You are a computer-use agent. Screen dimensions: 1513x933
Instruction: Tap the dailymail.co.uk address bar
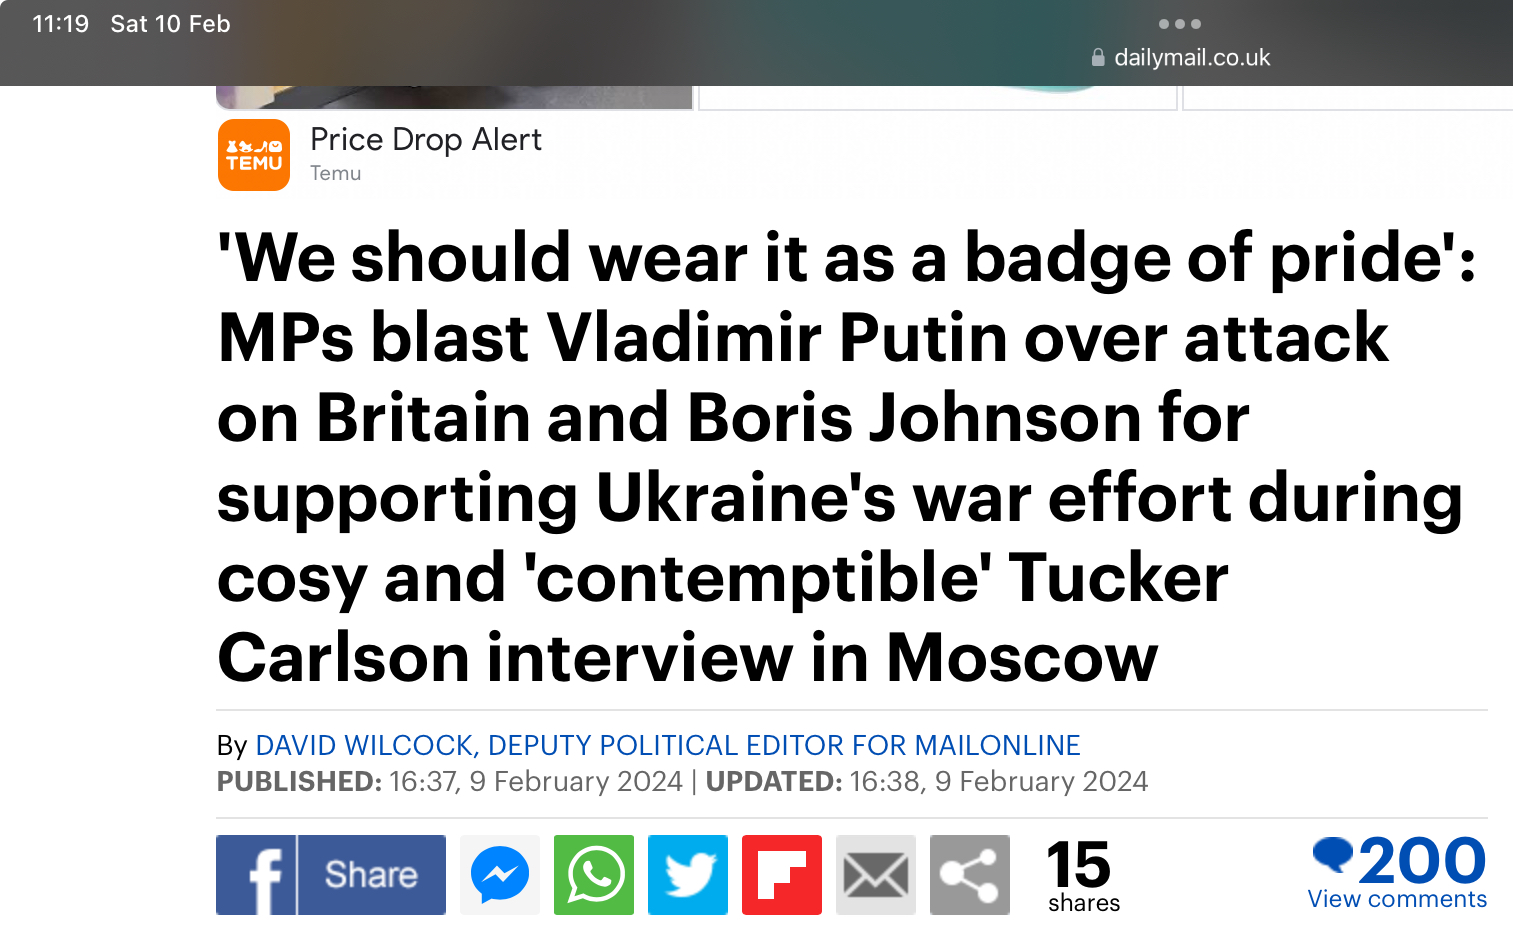pyautogui.click(x=1181, y=57)
